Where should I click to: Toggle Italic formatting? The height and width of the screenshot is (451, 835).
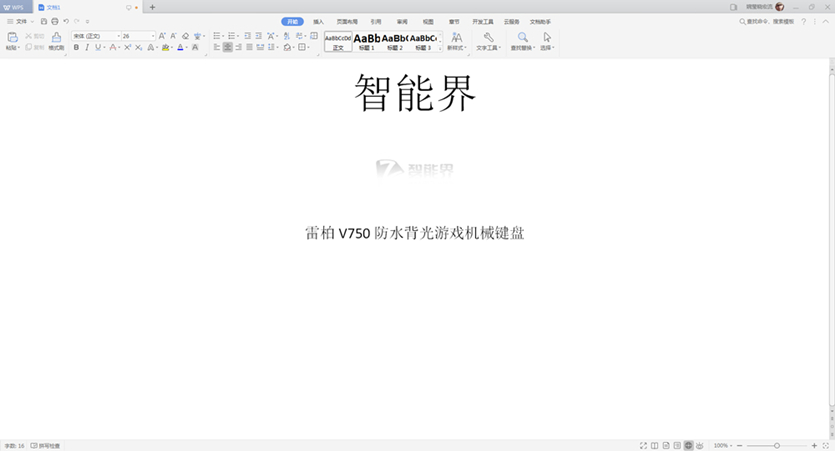click(87, 47)
